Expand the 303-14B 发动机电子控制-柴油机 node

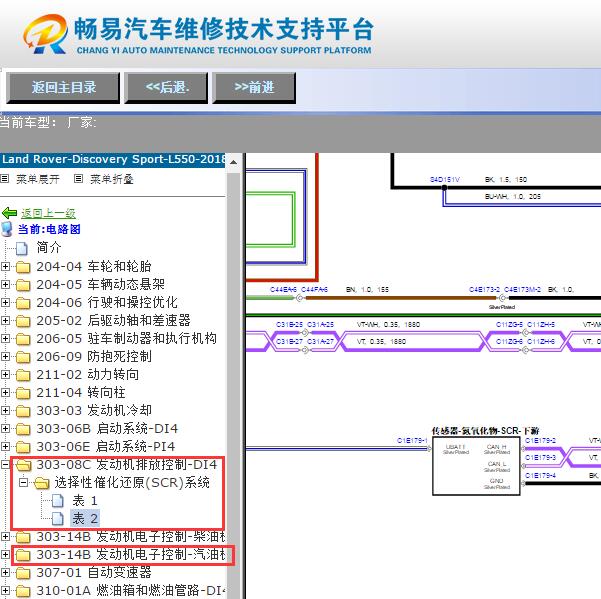click(x=5, y=537)
